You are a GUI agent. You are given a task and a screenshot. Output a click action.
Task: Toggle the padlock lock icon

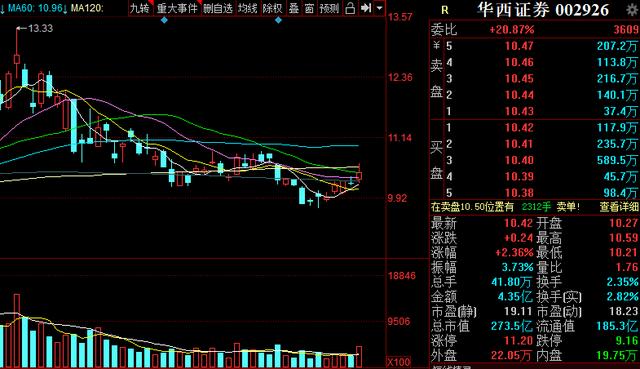(x=350, y=8)
